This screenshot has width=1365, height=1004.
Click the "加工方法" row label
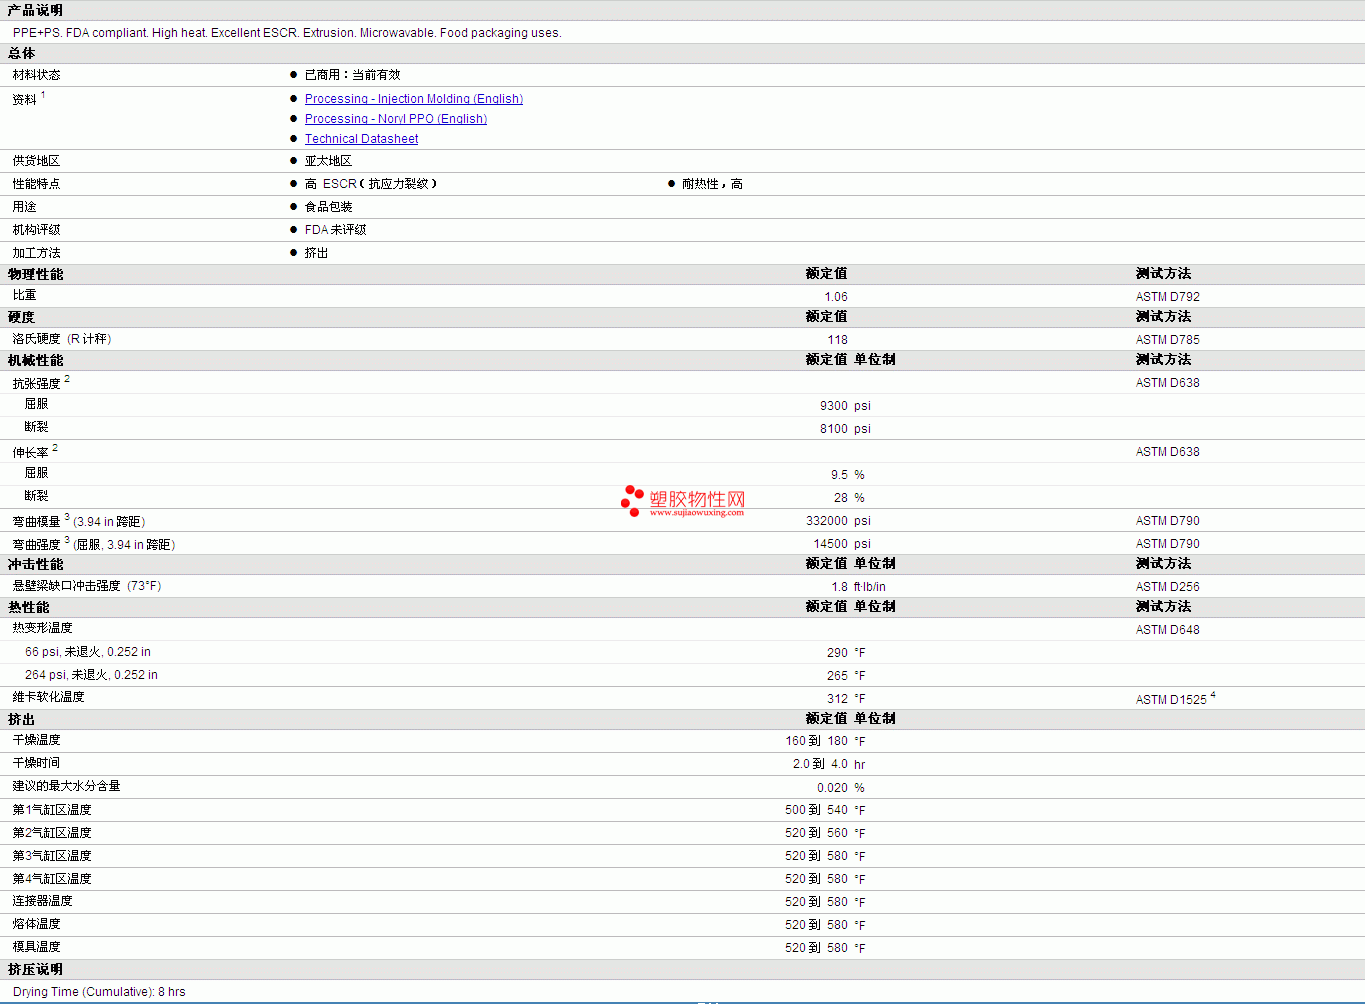click(x=36, y=253)
